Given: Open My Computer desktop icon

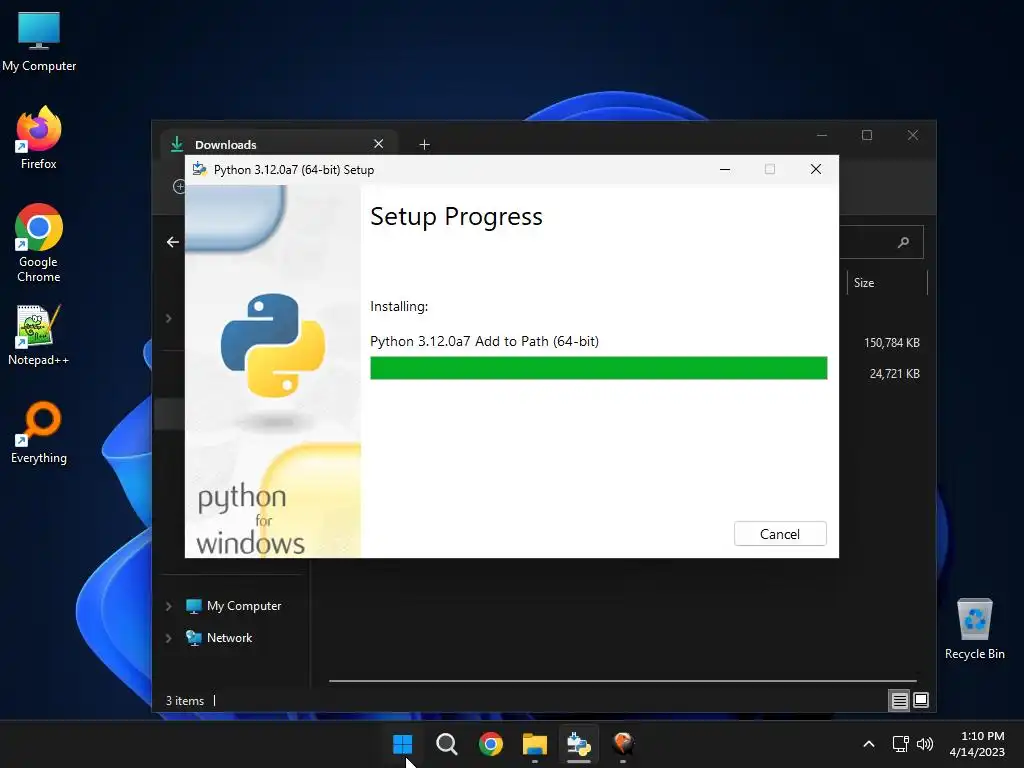Looking at the screenshot, I should tap(39, 42).
